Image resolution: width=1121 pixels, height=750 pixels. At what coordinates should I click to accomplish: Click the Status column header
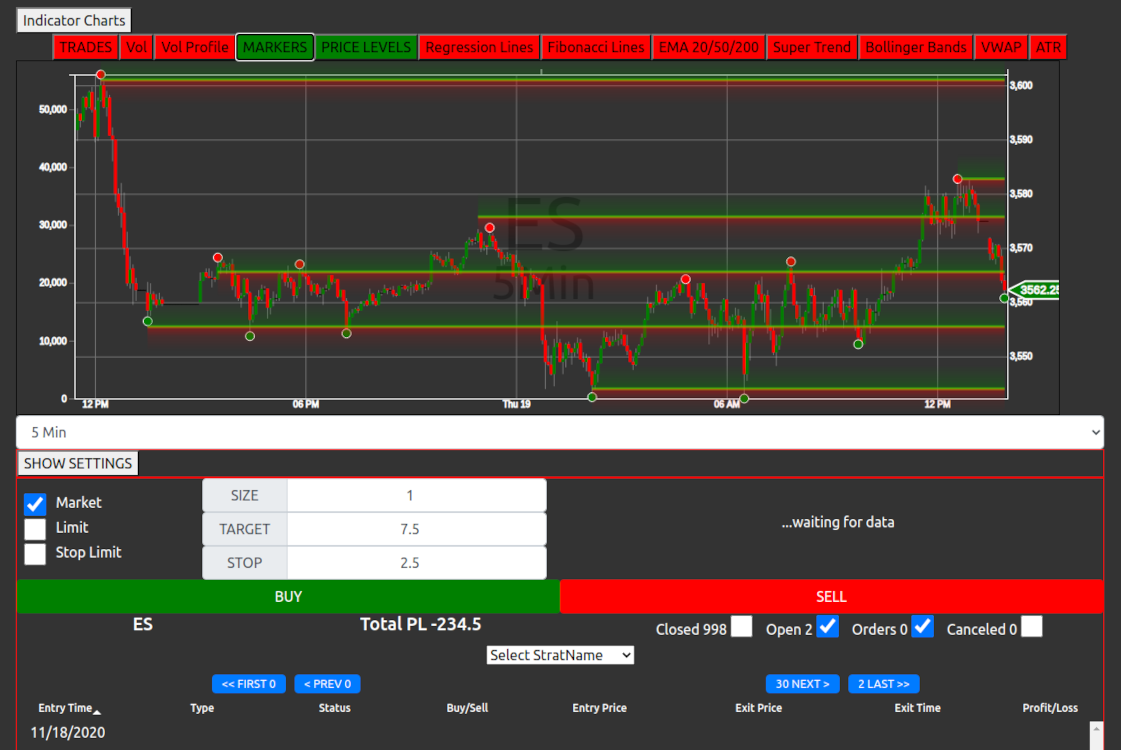coord(335,708)
